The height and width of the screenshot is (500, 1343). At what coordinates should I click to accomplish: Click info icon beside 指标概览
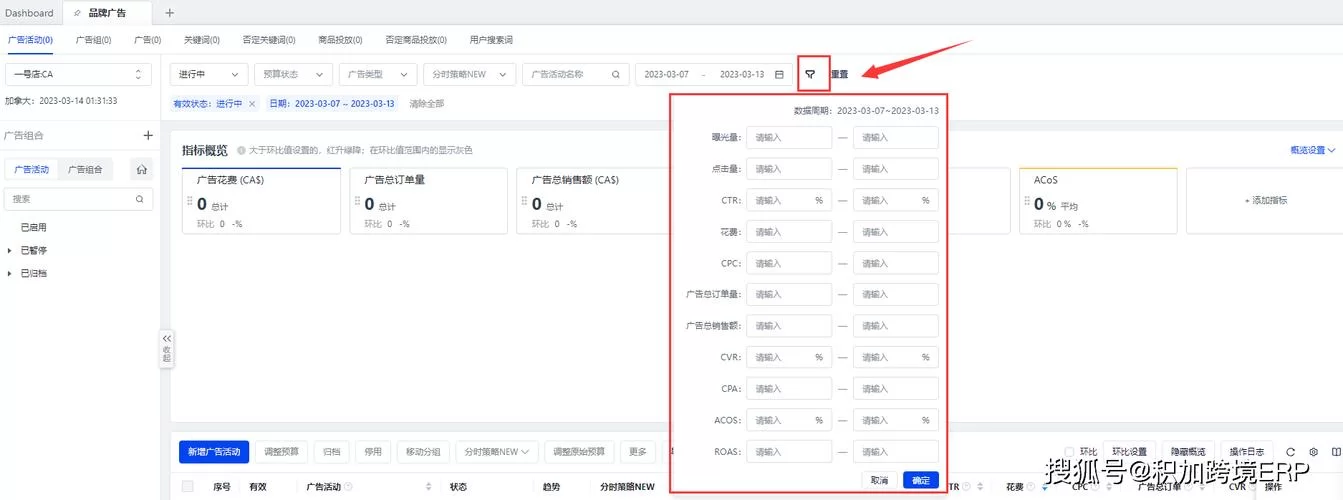click(x=241, y=150)
